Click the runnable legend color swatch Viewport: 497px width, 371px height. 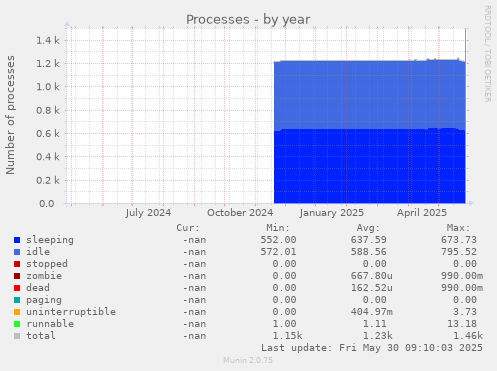pyautogui.click(x=17, y=324)
